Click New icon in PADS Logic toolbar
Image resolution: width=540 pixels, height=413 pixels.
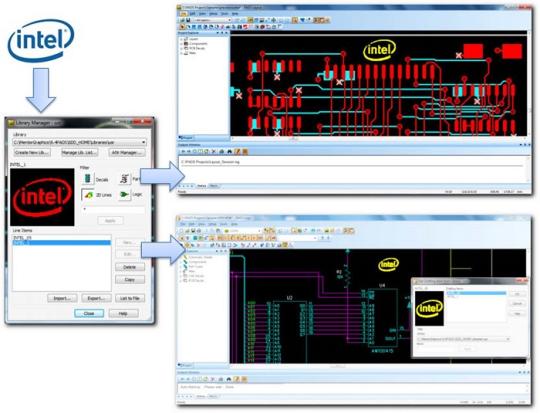click(182, 230)
